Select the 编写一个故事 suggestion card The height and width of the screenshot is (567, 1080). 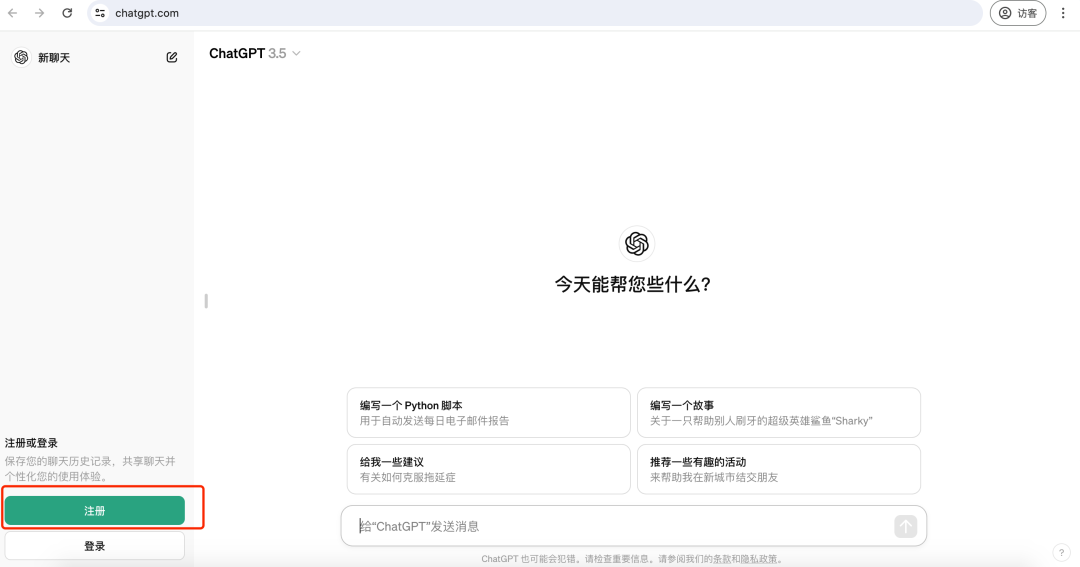coord(778,413)
